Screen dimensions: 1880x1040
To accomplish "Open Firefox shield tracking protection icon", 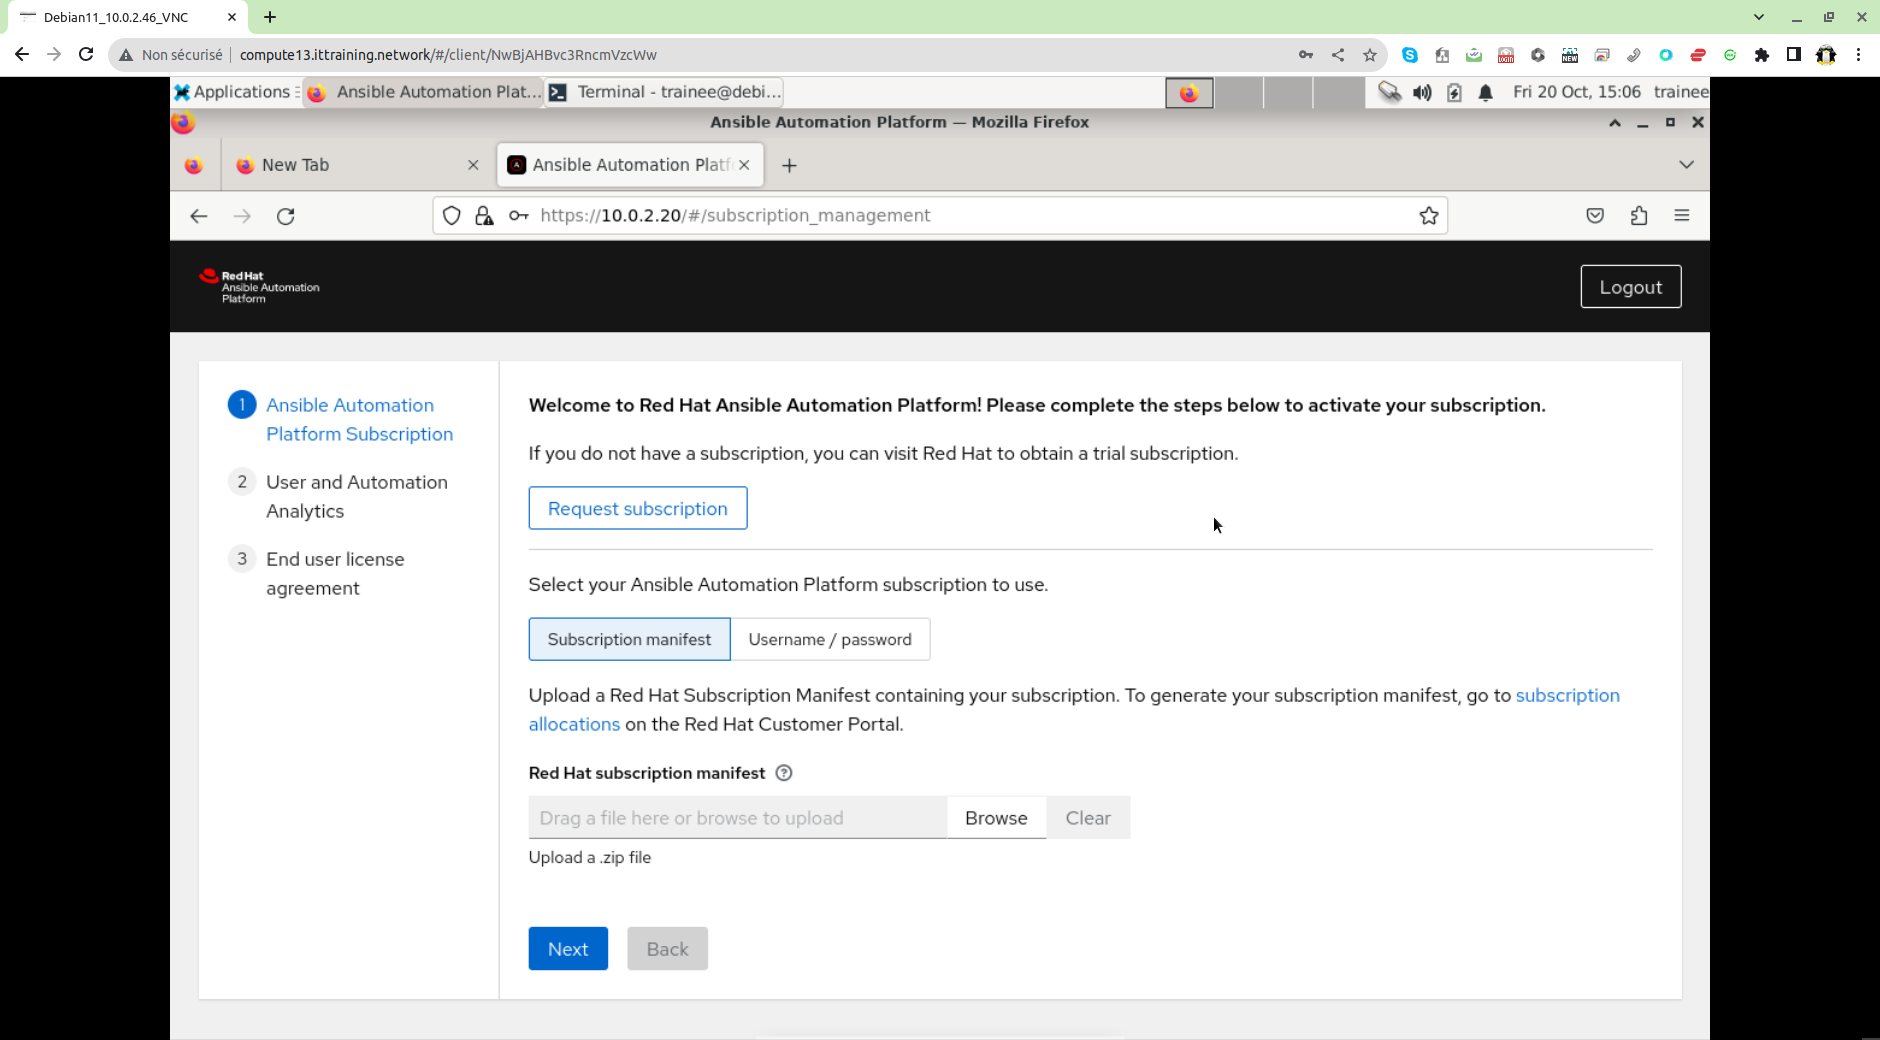I will [452, 216].
